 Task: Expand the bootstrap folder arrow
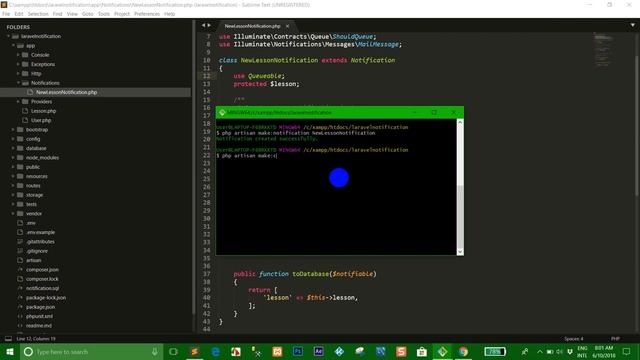click(13, 129)
